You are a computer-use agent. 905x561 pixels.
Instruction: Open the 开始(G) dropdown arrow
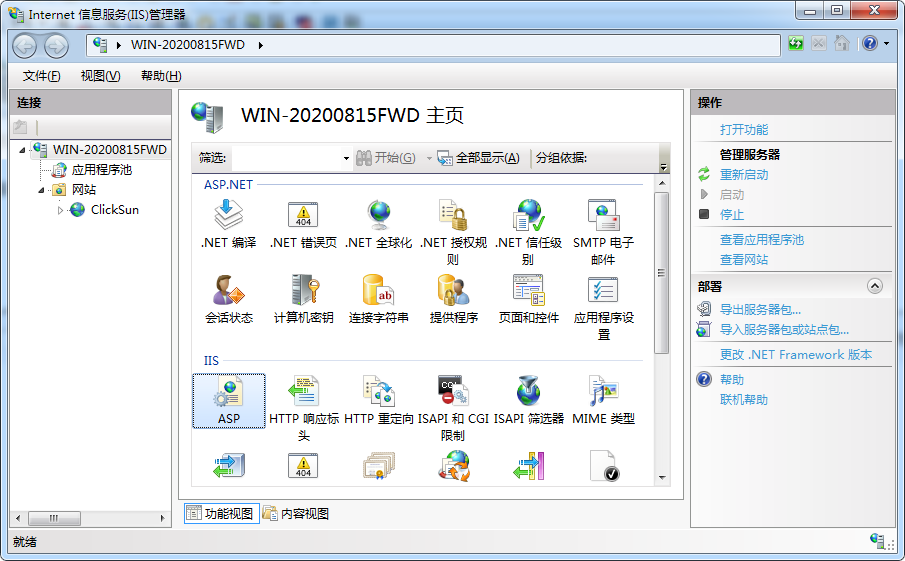point(429,158)
